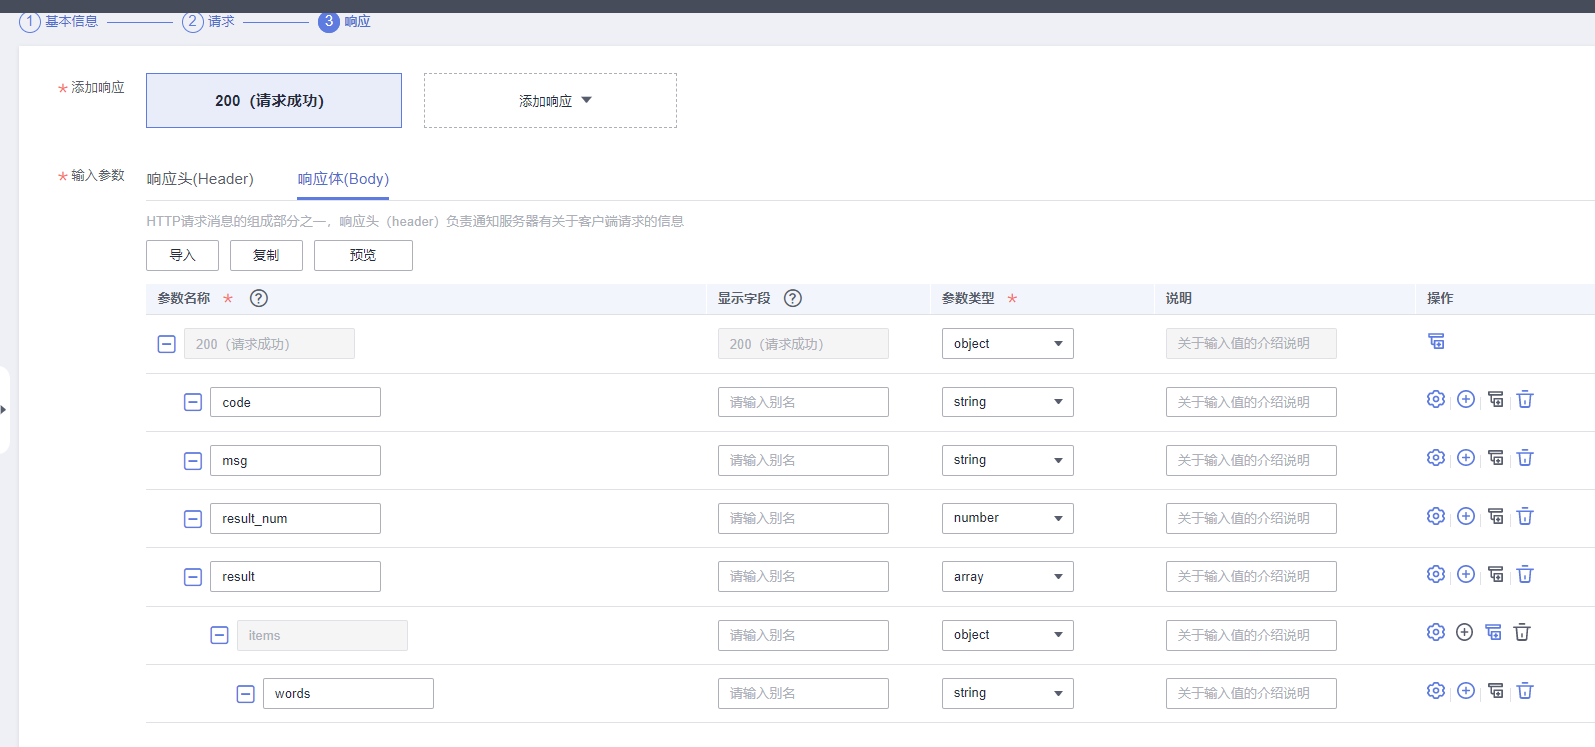
Task: Click add child node icon in result row
Action: tap(1496, 574)
